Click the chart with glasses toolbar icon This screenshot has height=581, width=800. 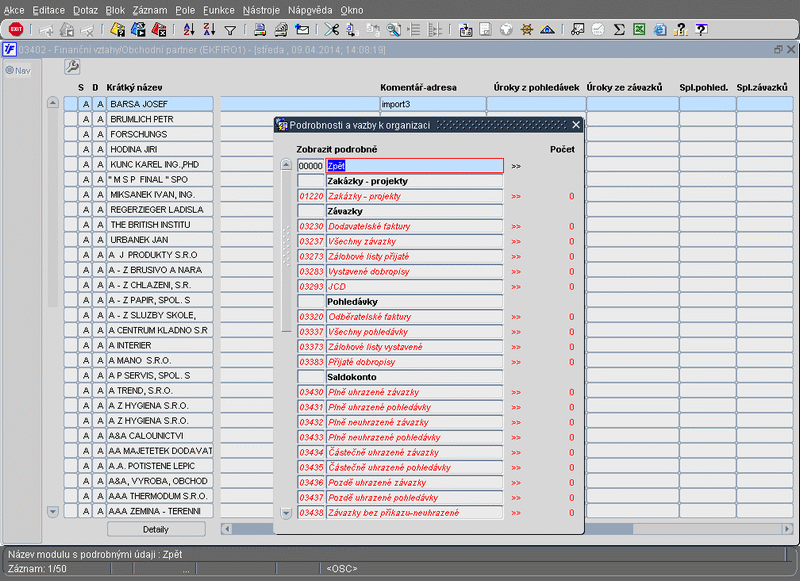click(x=578, y=30)
